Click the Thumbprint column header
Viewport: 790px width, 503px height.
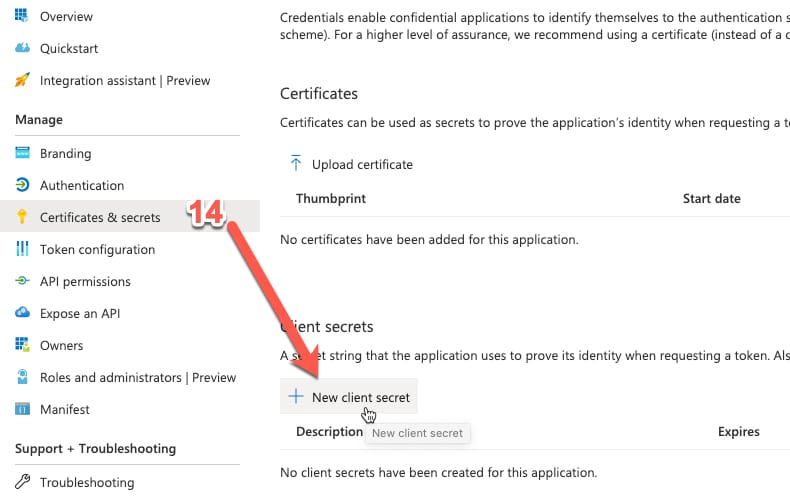point(331,198)
